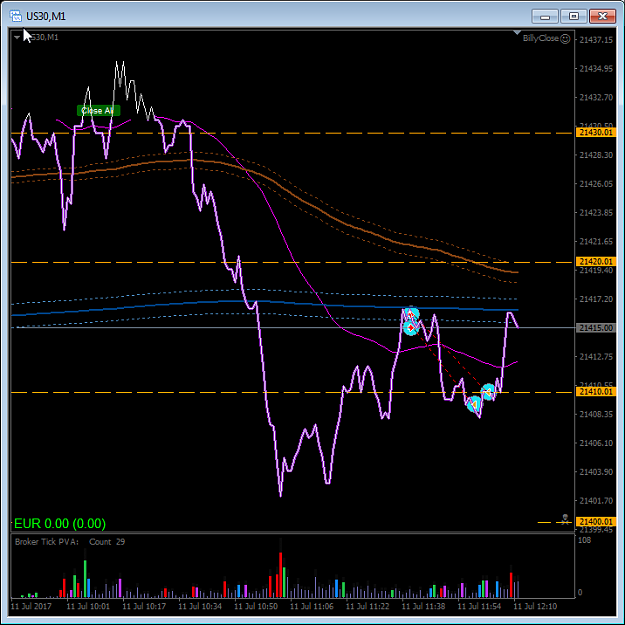
Task: Open the chart dropdown arrow beside US30,M1
Action: click(17, 37)
